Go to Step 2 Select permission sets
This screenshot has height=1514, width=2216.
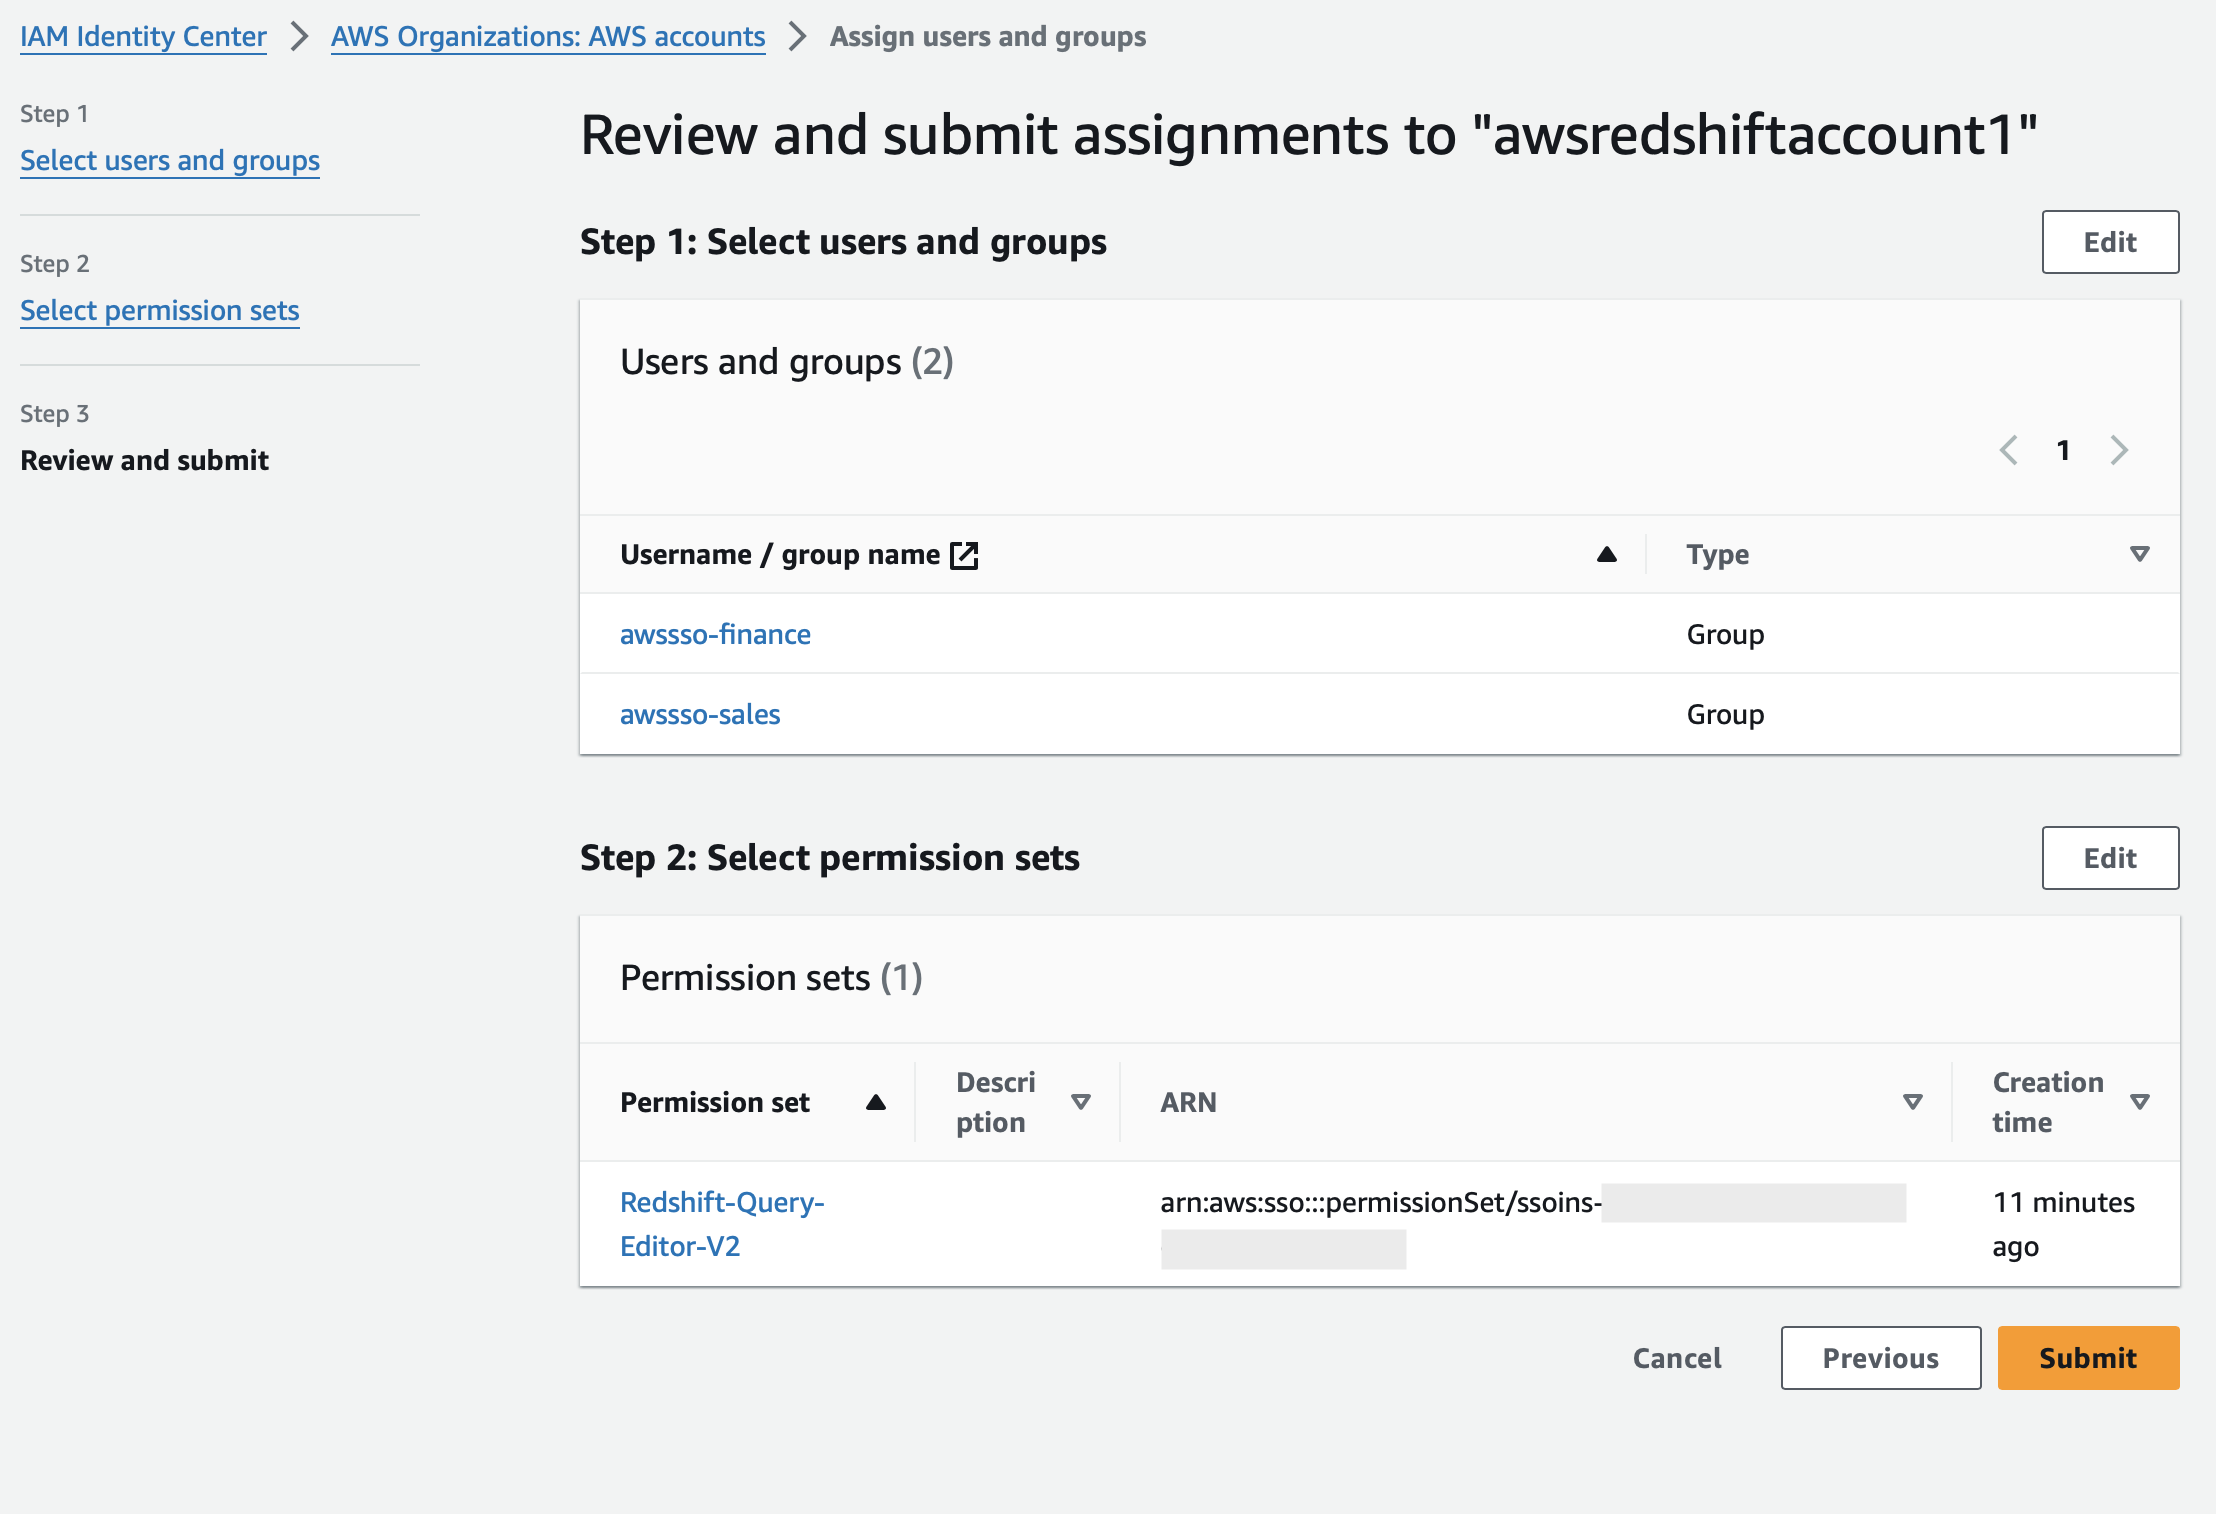click(159, 310)
